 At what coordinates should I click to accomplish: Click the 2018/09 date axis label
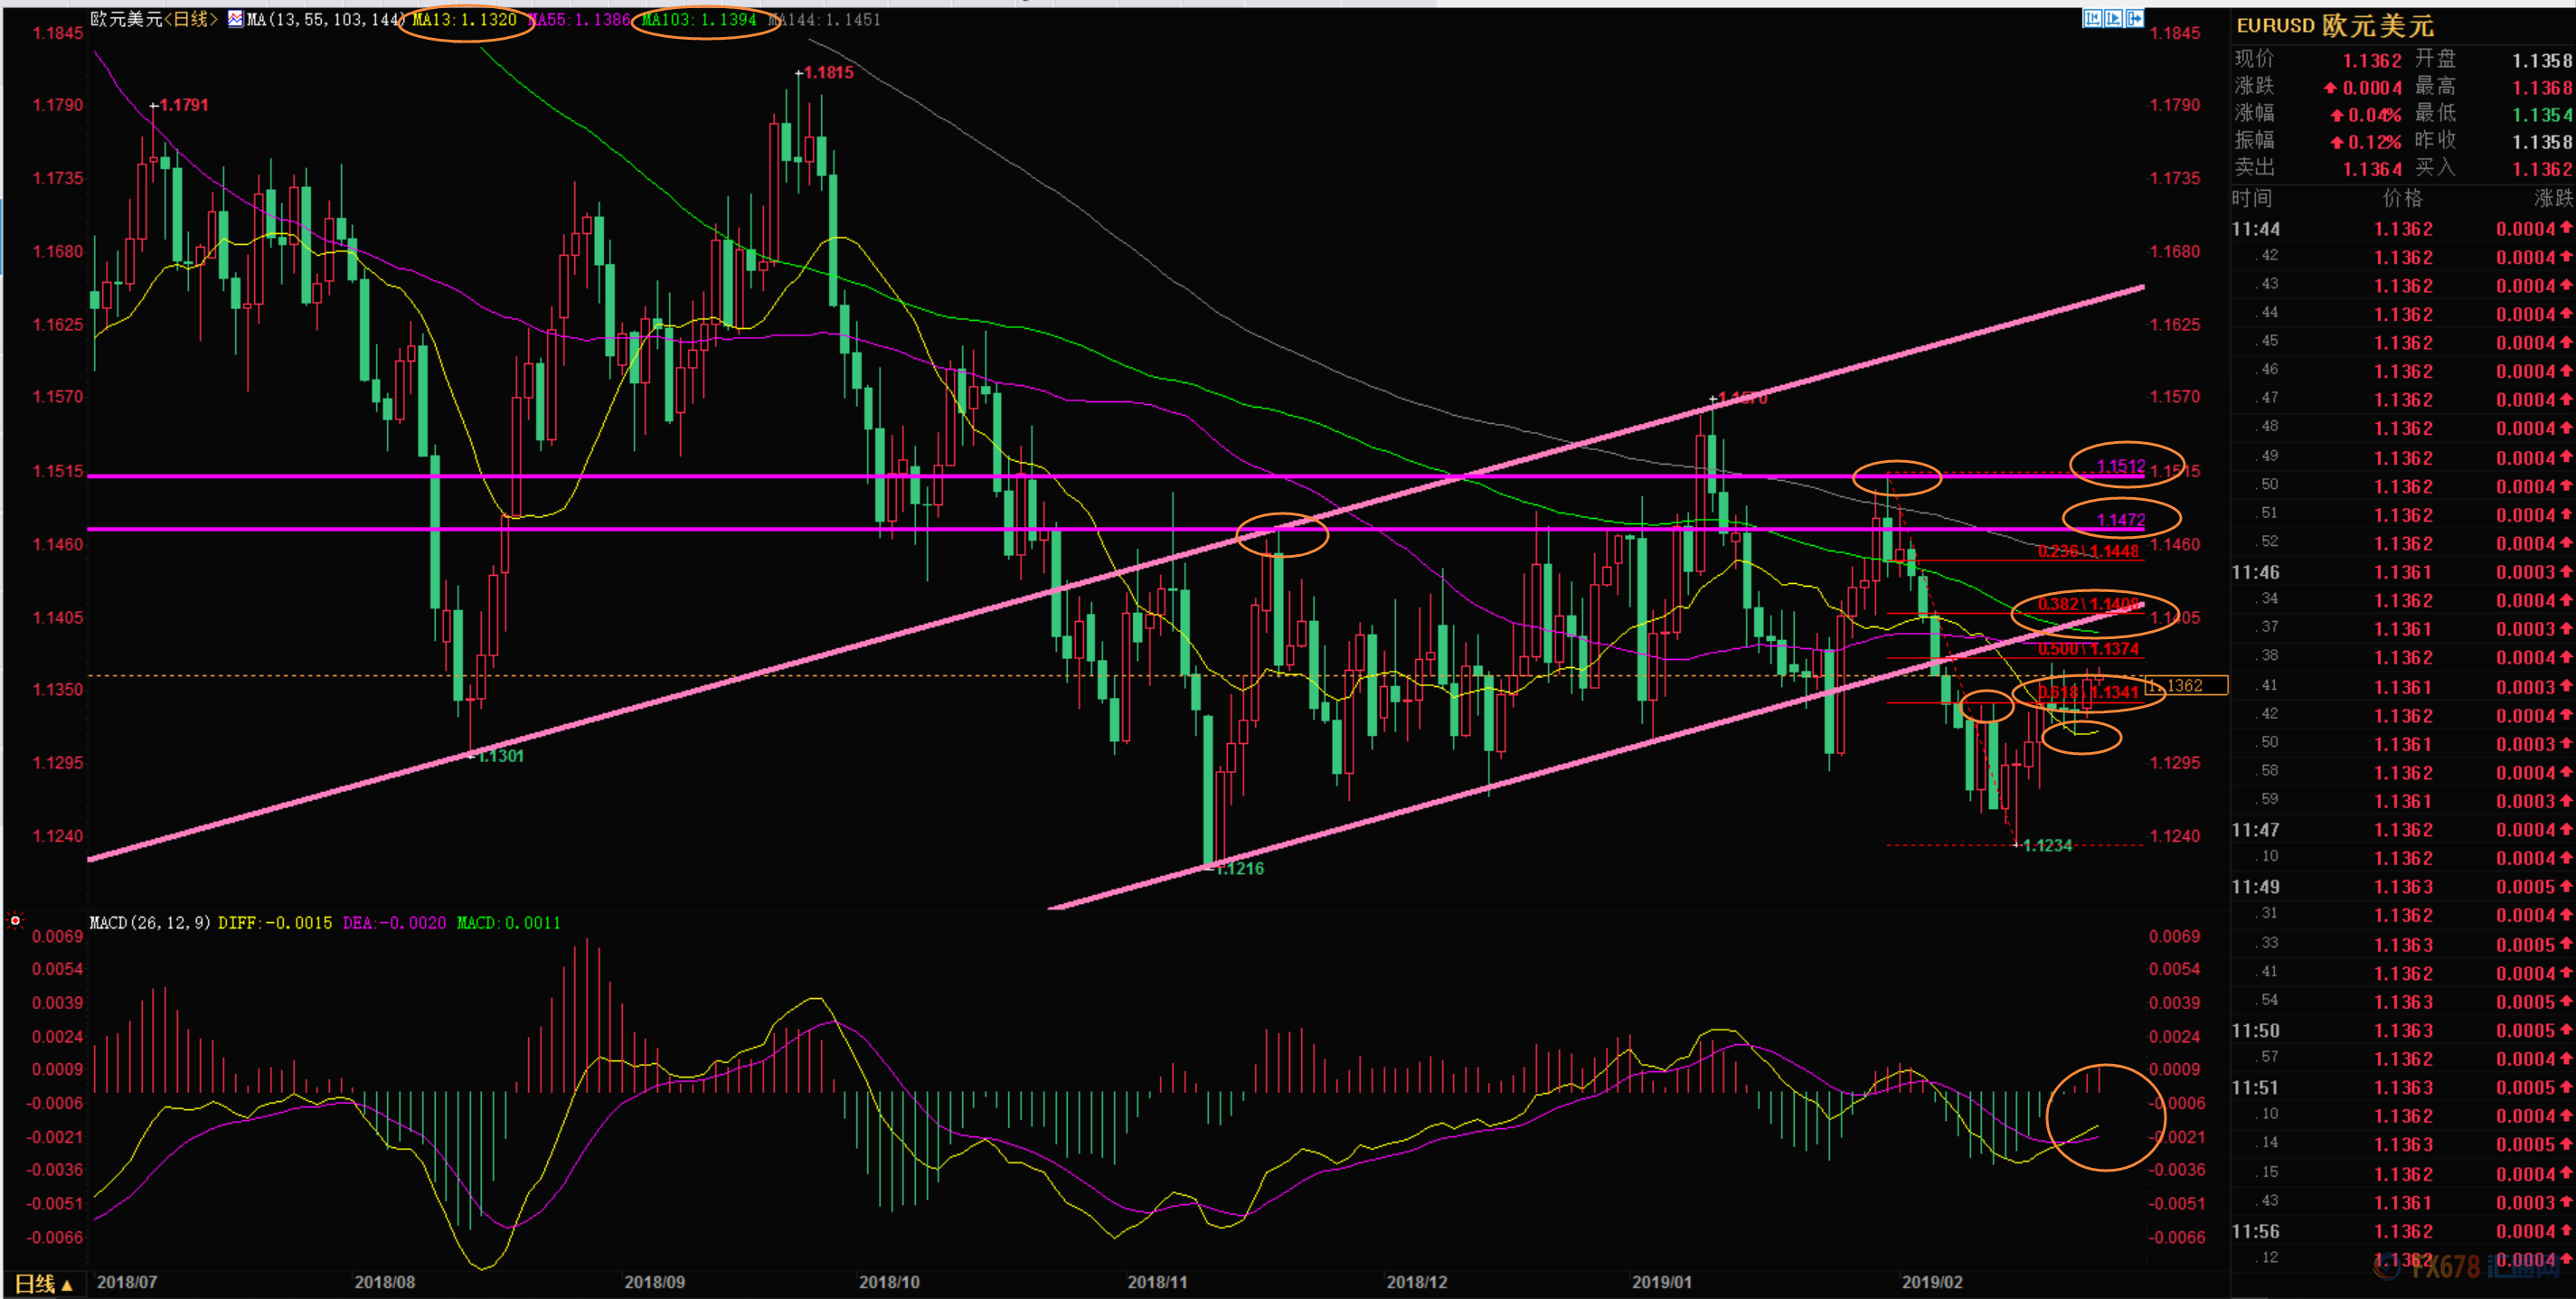[x=655, y=1282]
